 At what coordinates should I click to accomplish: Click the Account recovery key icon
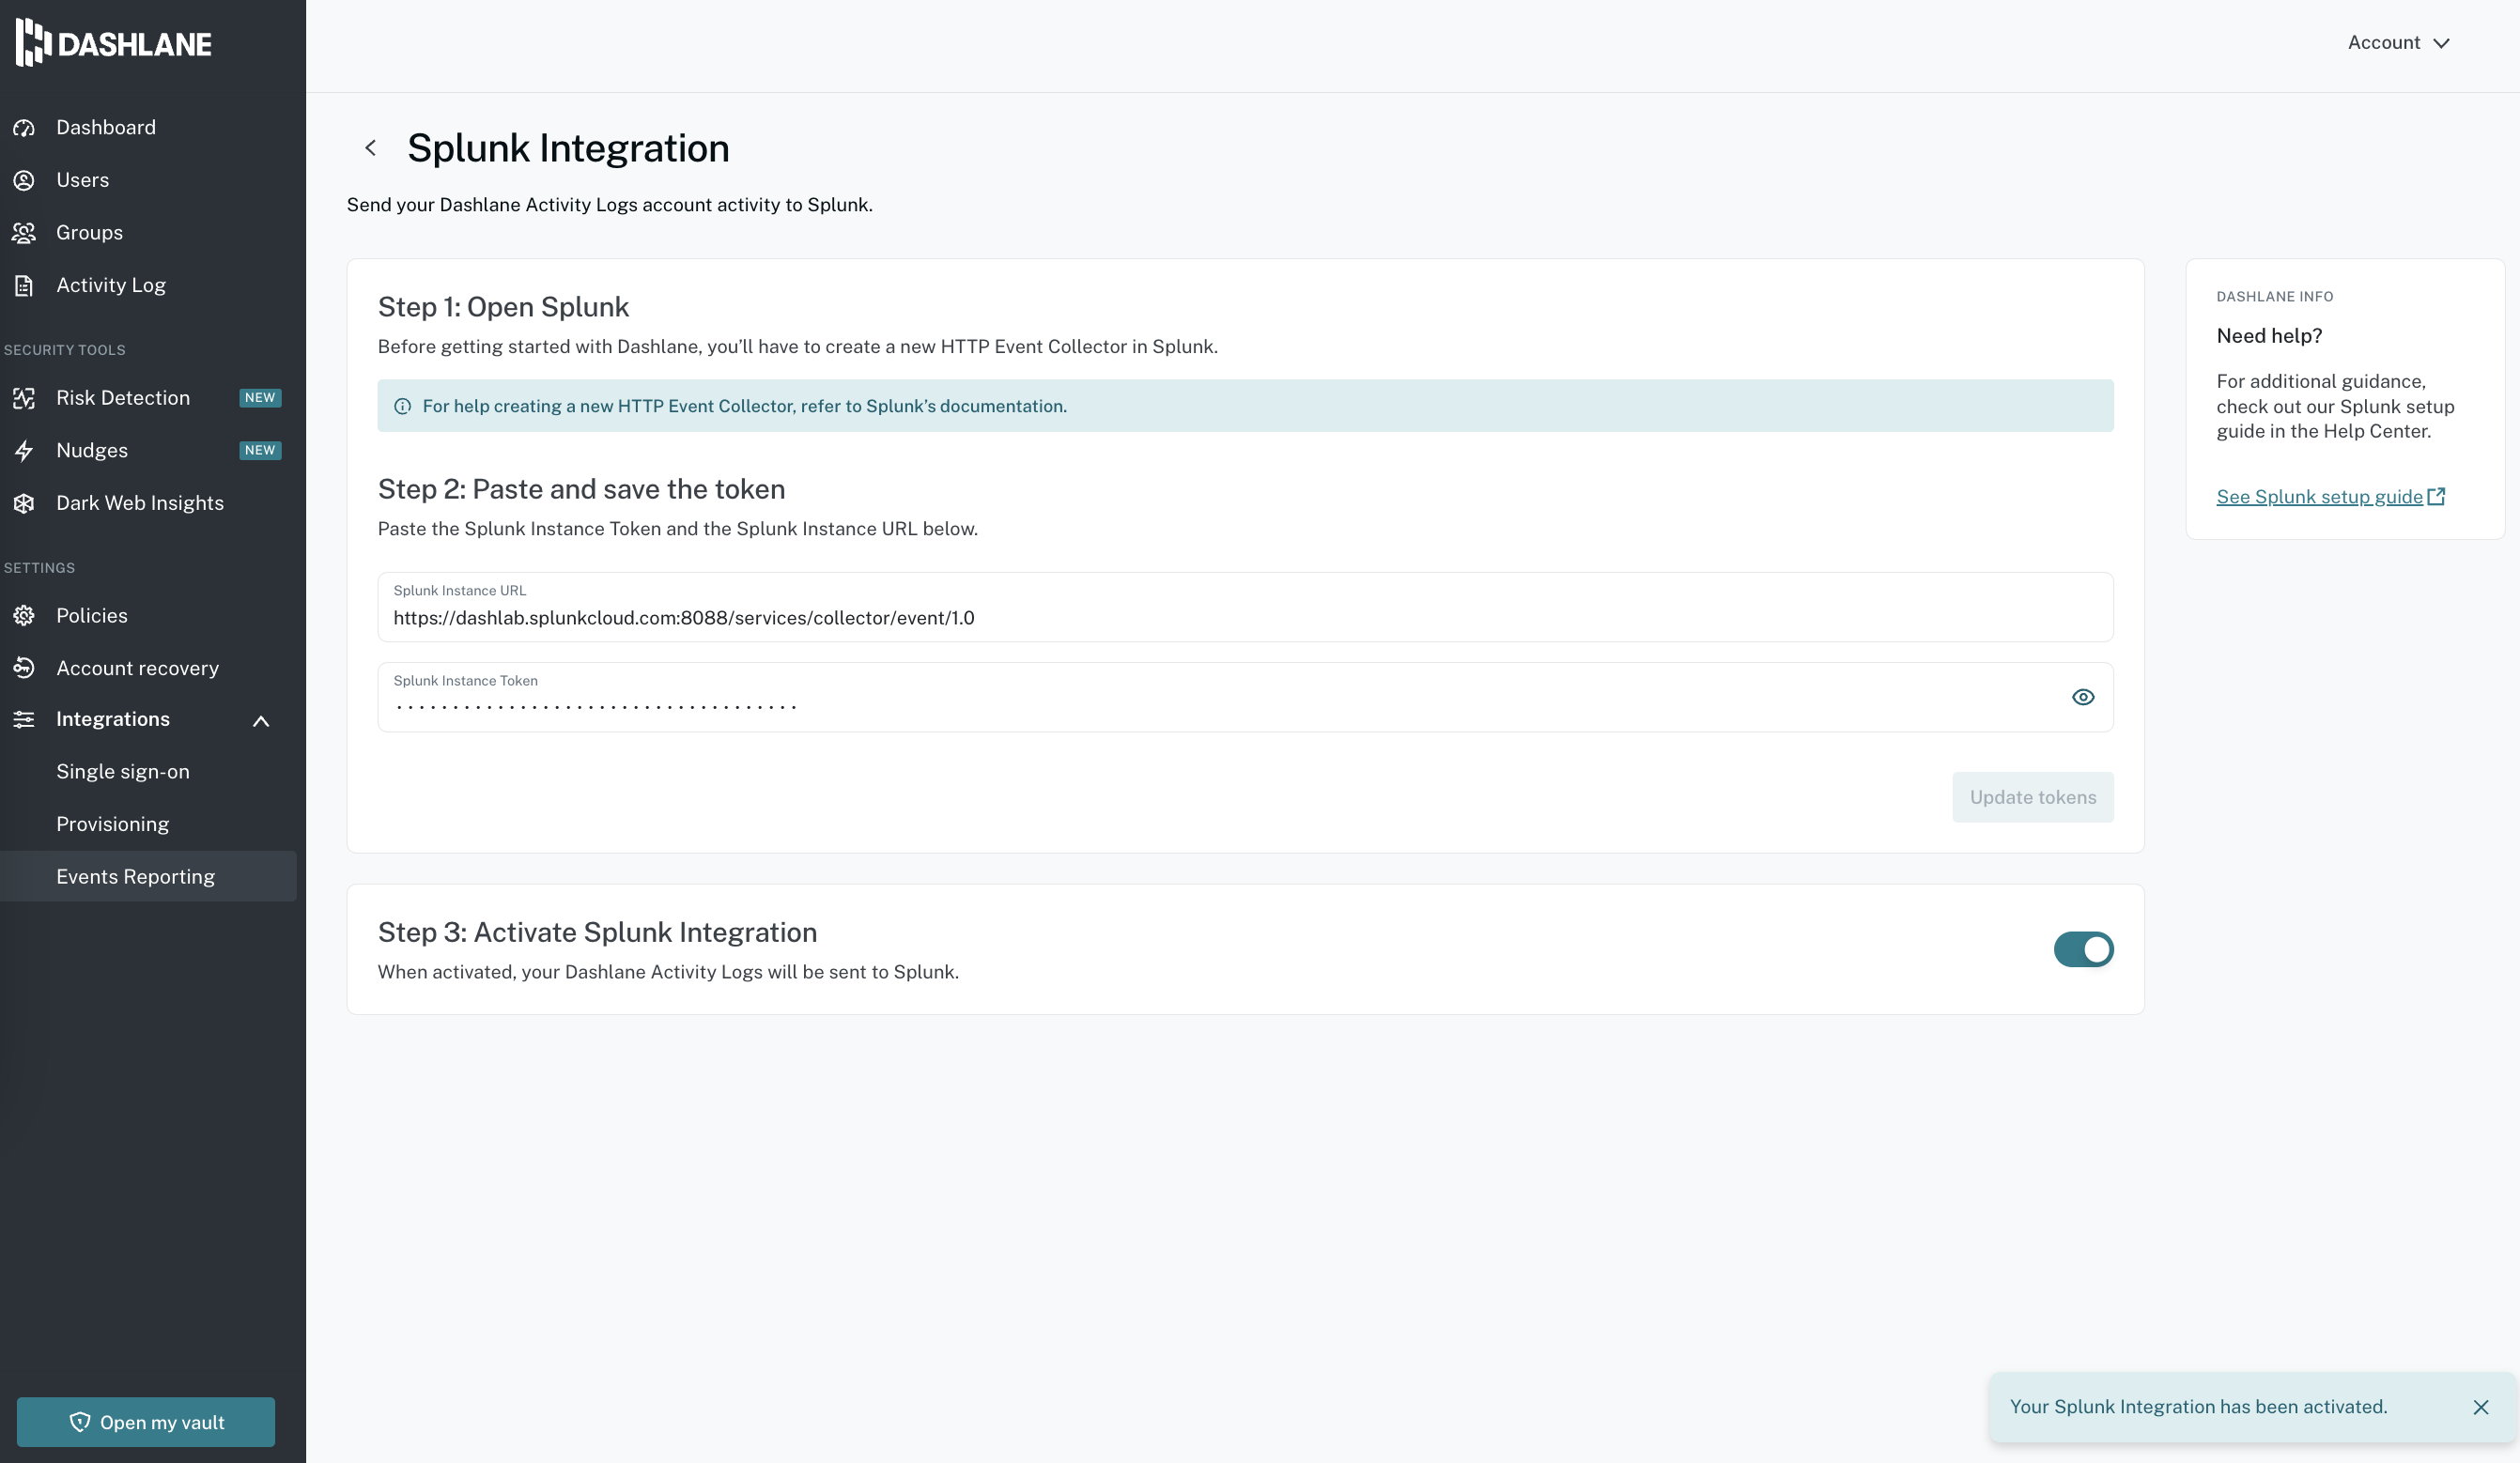pyautogui.click(x=24, y=668)
